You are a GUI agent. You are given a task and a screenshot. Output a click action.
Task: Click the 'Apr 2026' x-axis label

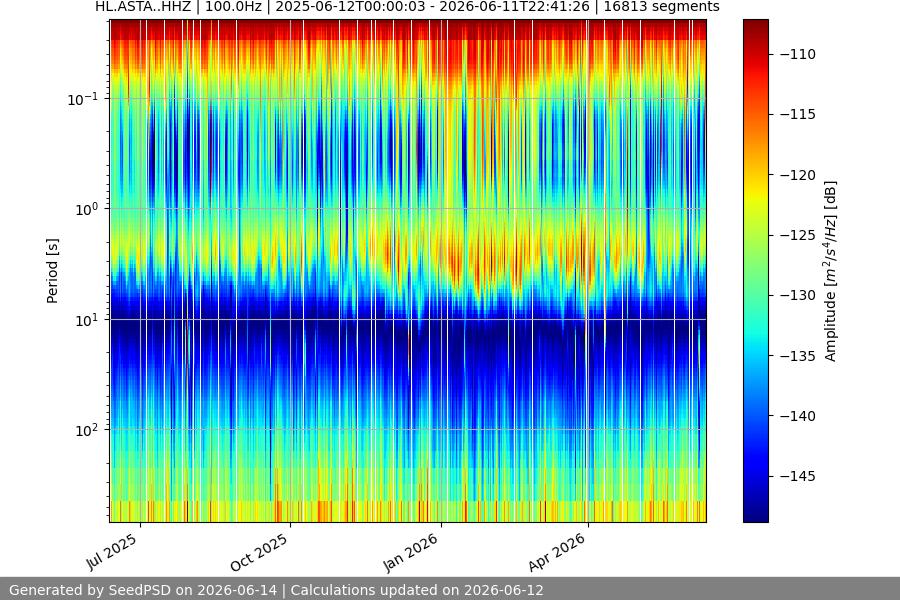(x=557, y=552)
